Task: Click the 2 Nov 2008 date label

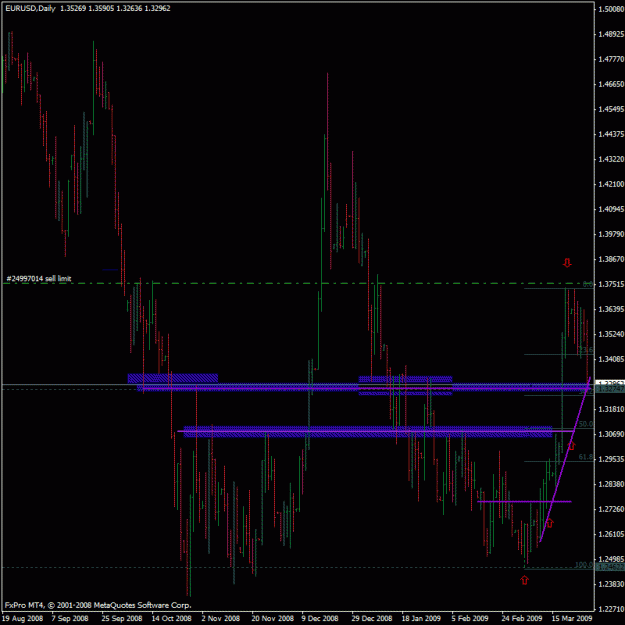Action: pos(220,618)
